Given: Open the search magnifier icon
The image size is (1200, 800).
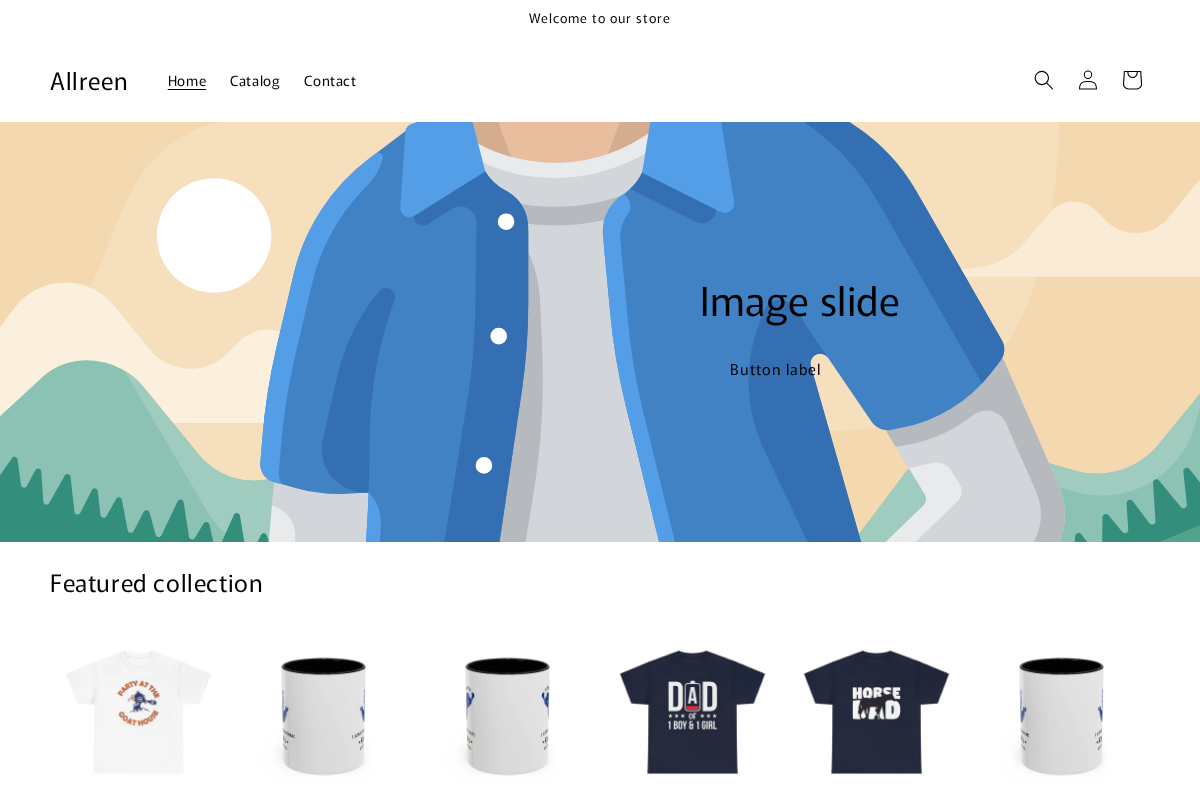Looking at the screenshot, I should pos(1043,80).
